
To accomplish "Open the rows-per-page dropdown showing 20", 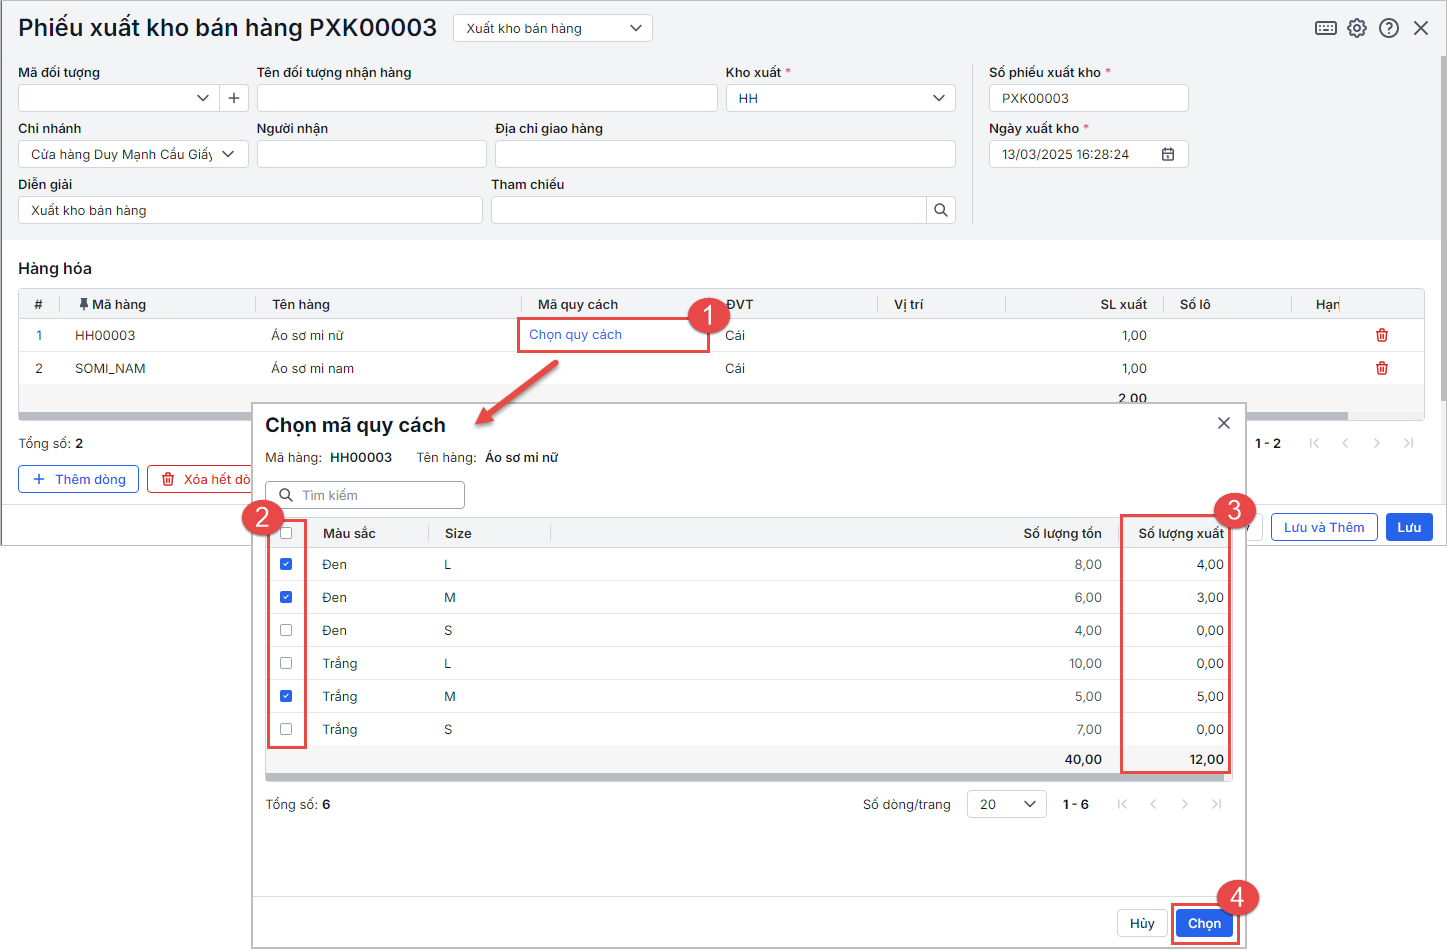I will point(1006,804).
